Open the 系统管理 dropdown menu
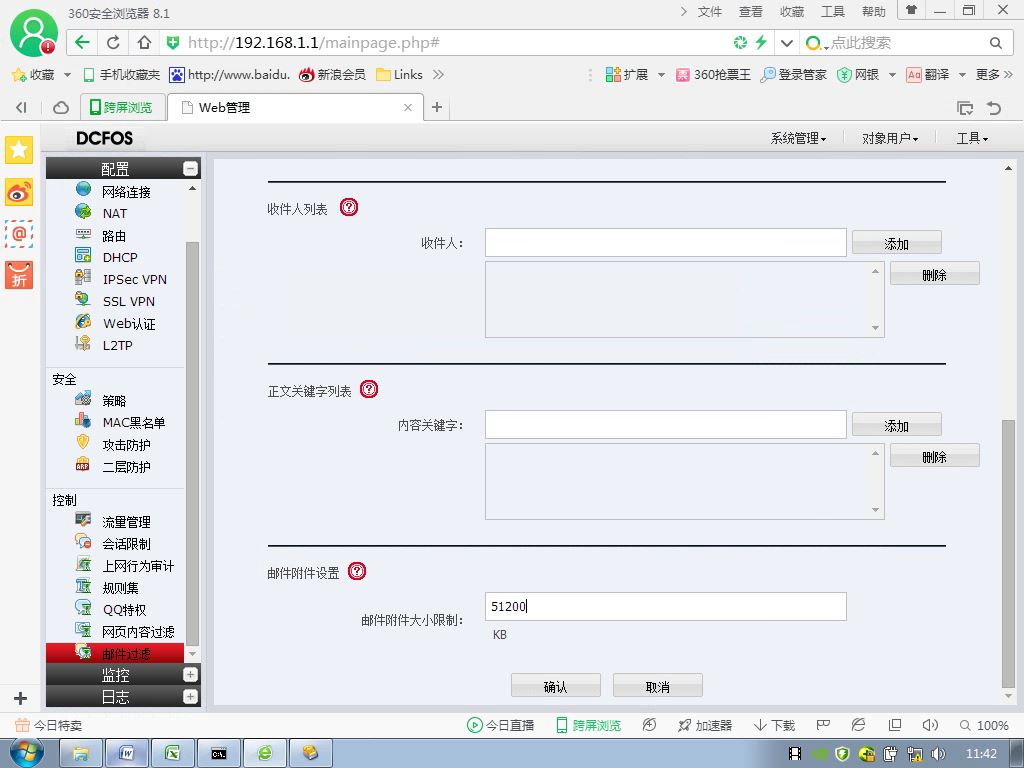 [798, 138]
